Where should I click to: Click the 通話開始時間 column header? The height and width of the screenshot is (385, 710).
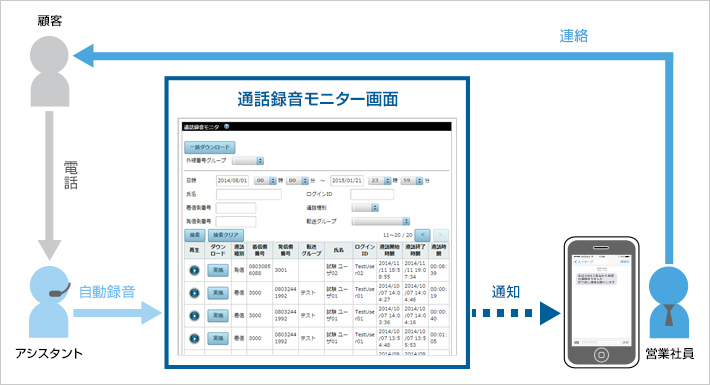click(389, 250)
